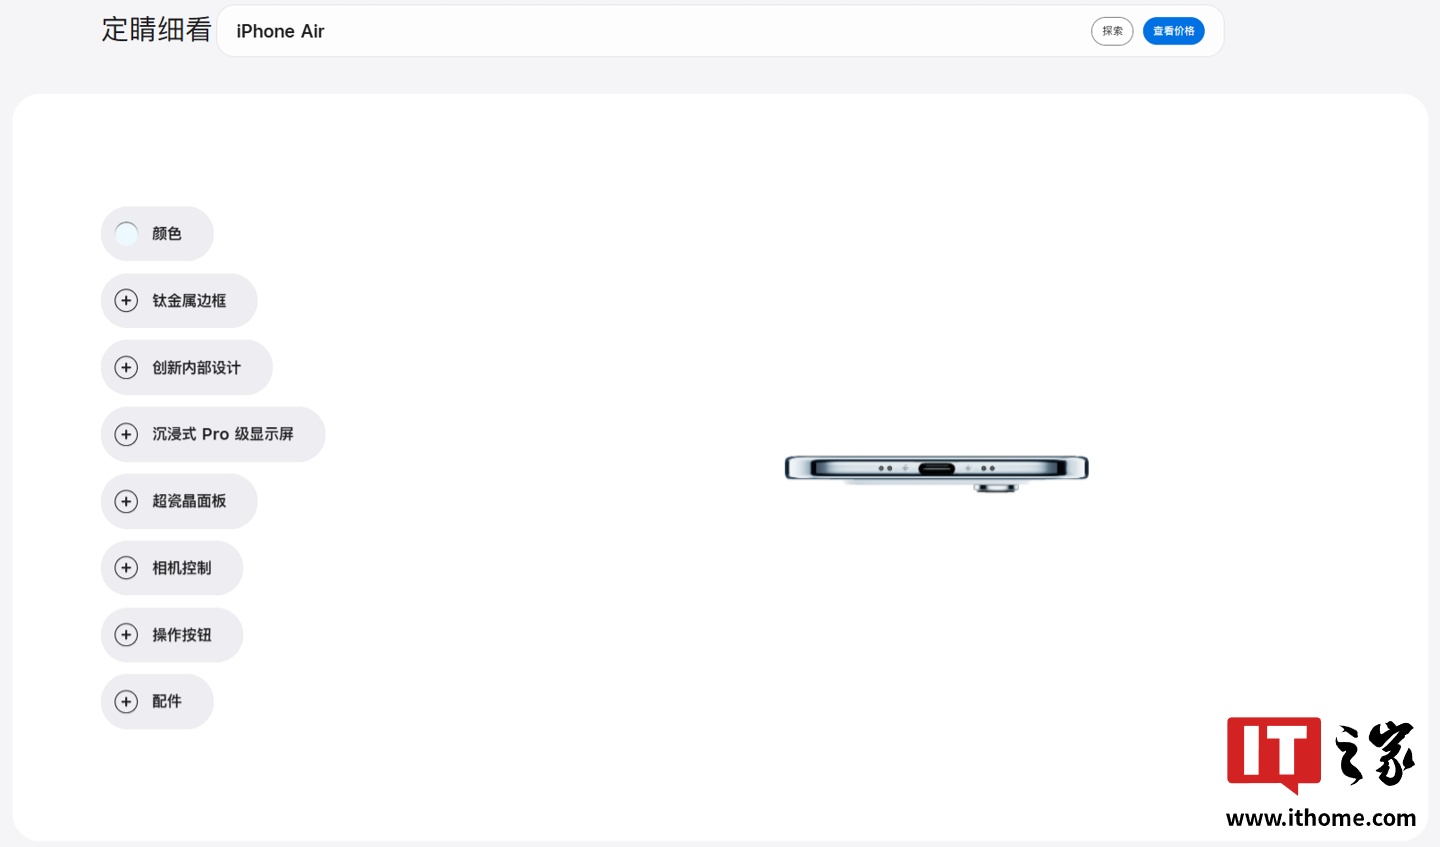The height and width of the screenshot is (847, 1440).
Task: Expand the 沉浸式 Pro 级显示屏 pill
Action: [x=213, y=434]
